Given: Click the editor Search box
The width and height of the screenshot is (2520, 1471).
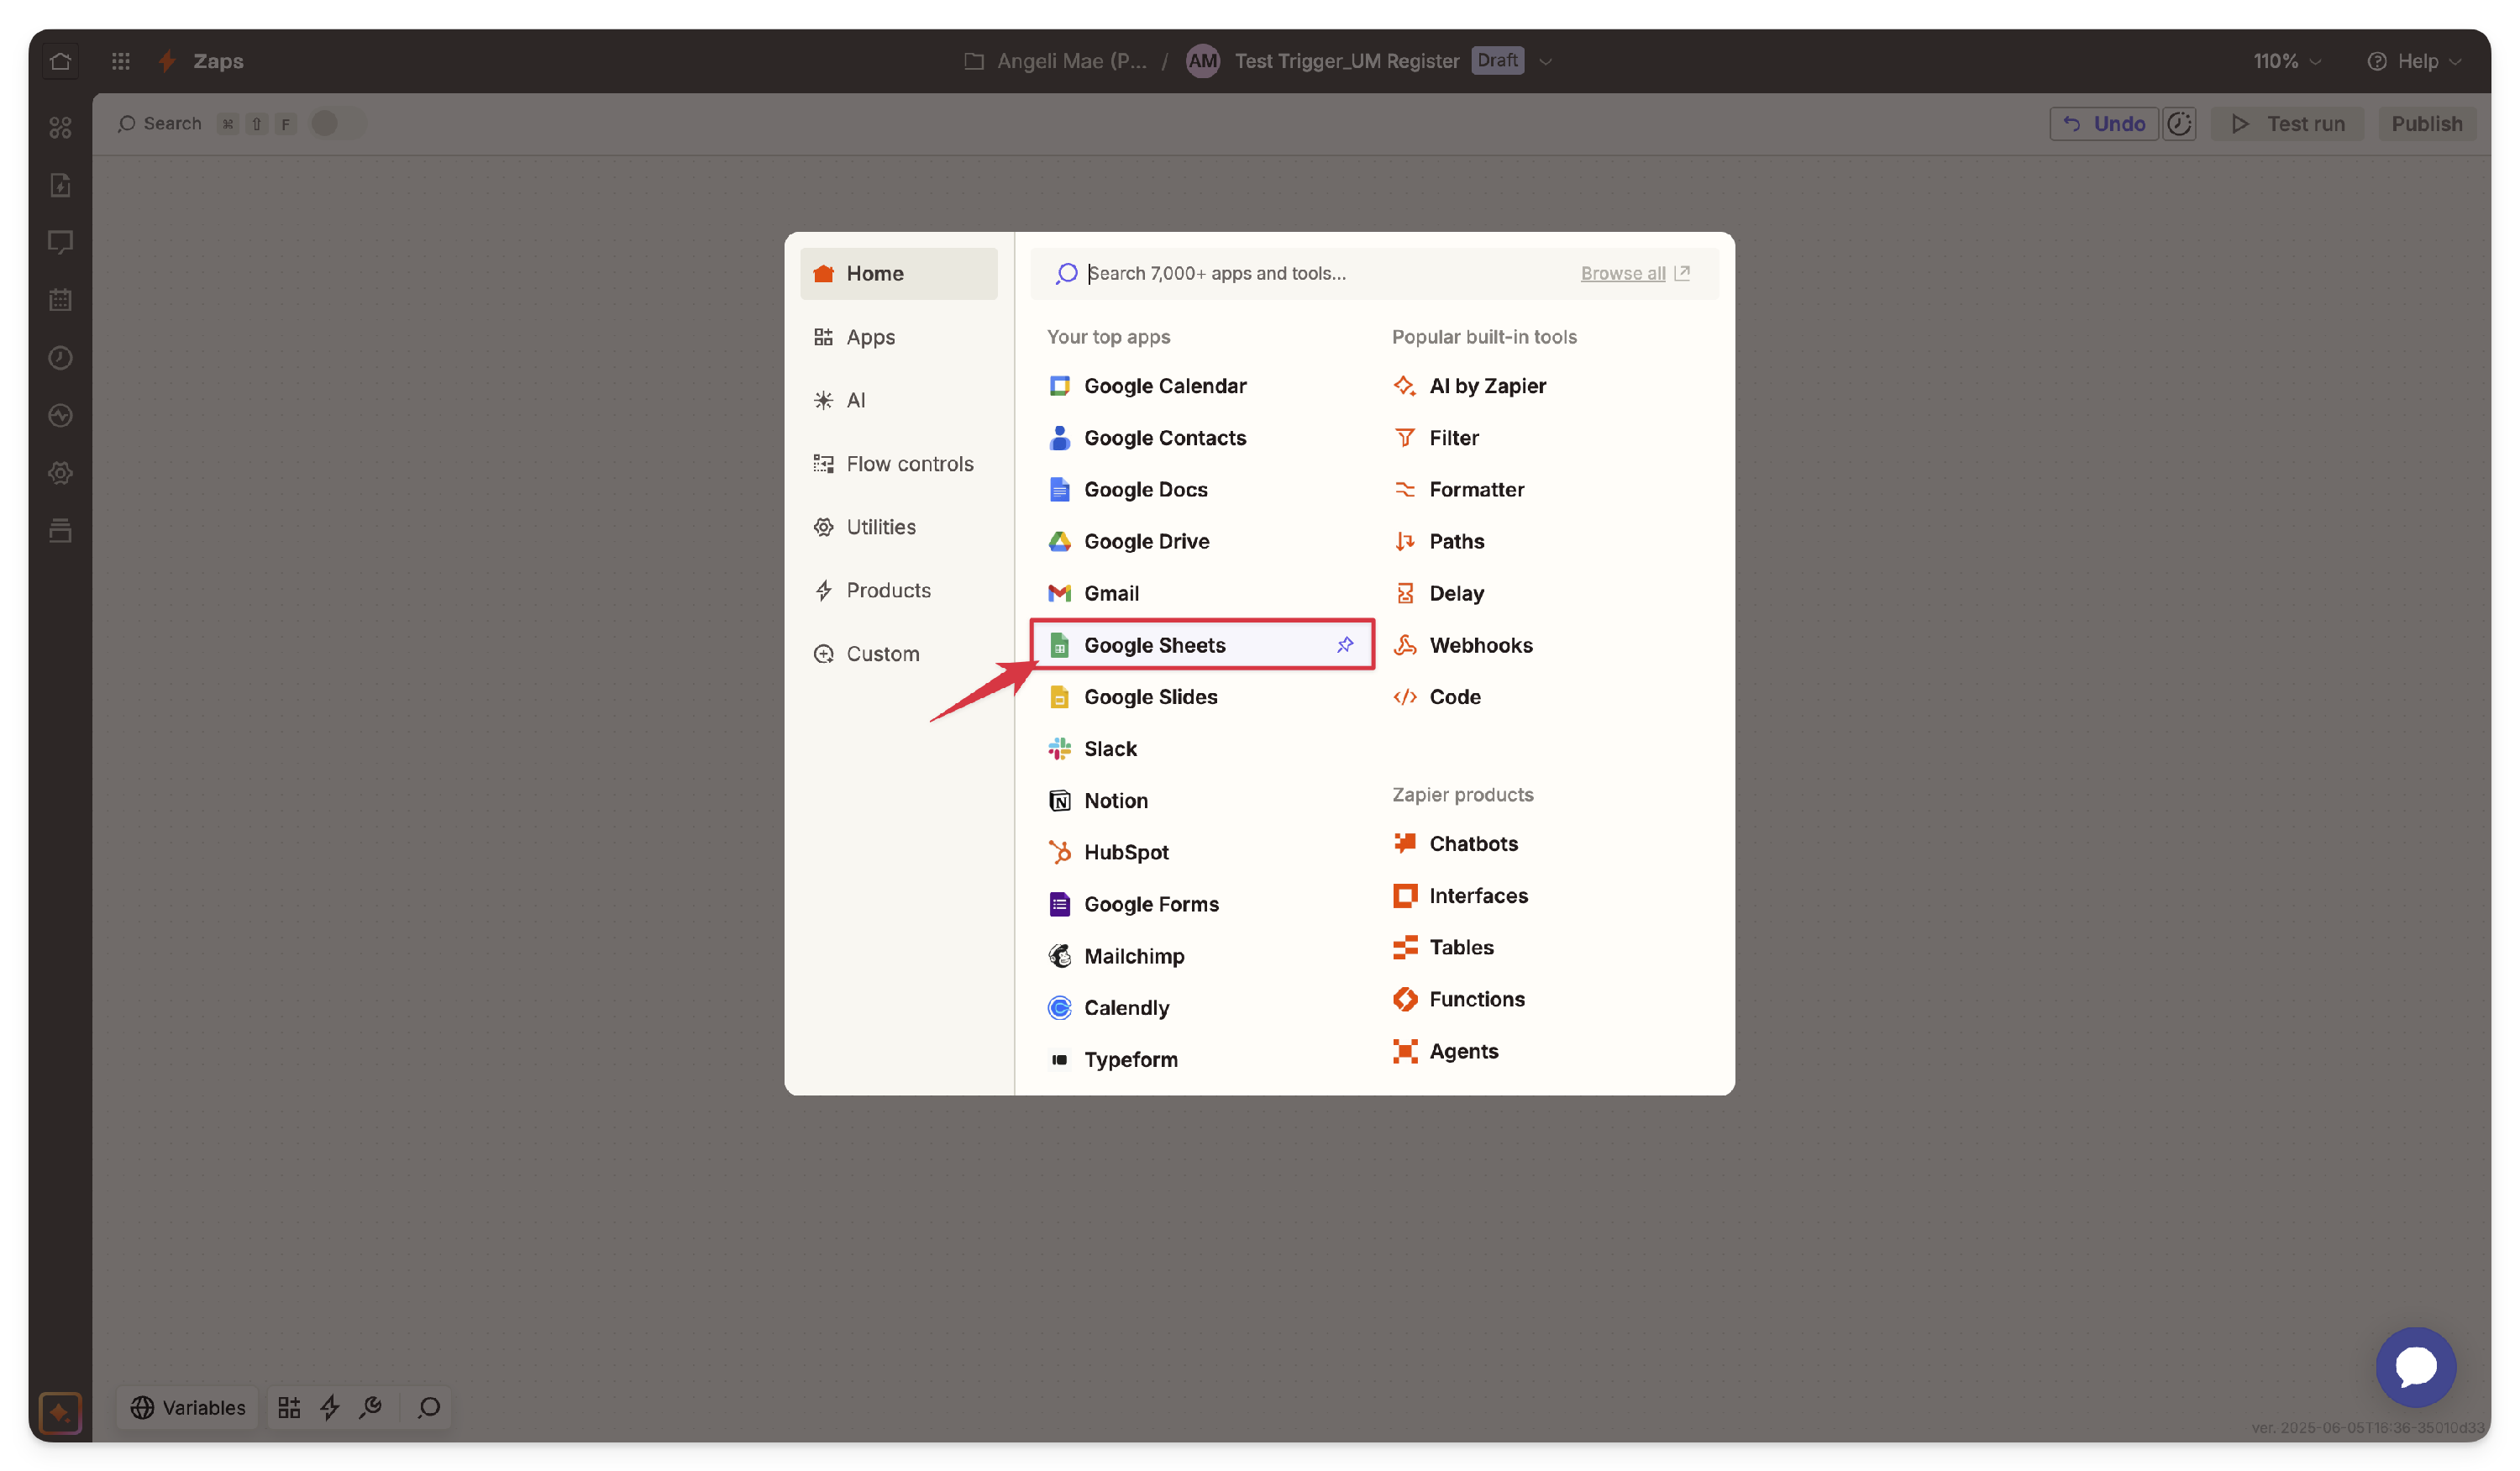Looking at the screenshot, I should pos(160,124).
